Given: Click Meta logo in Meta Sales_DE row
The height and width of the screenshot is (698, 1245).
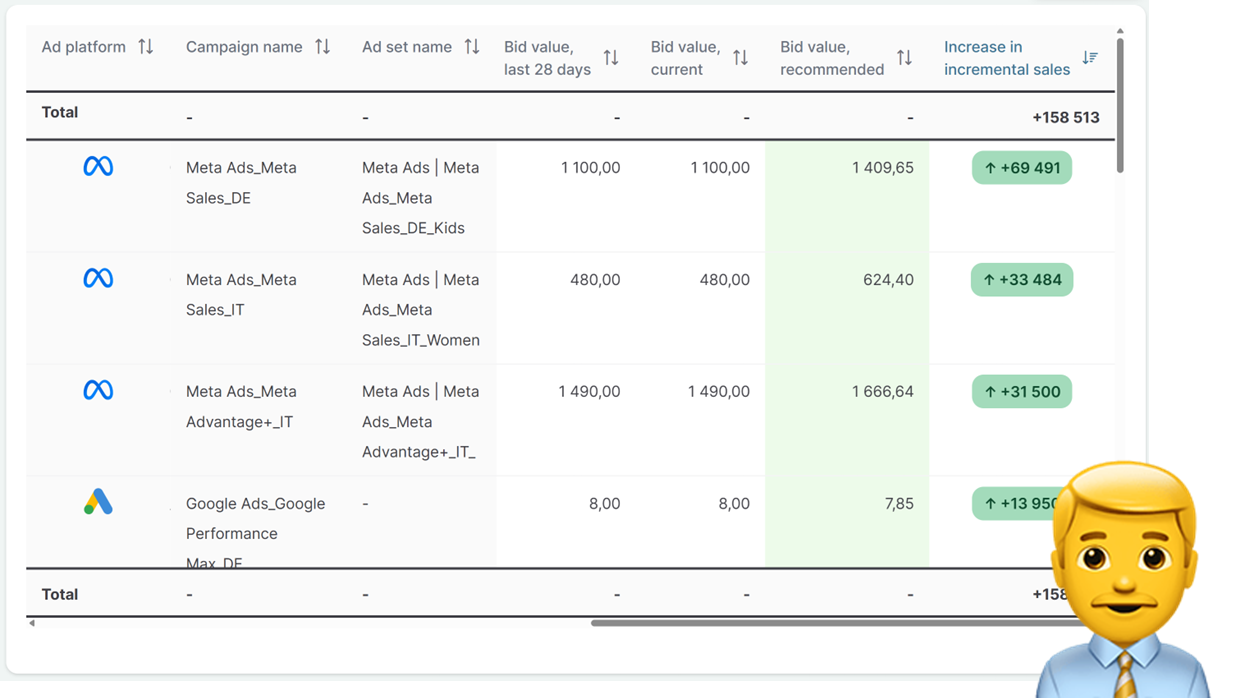Looking at the screenshot, I should tap(98, 167).
